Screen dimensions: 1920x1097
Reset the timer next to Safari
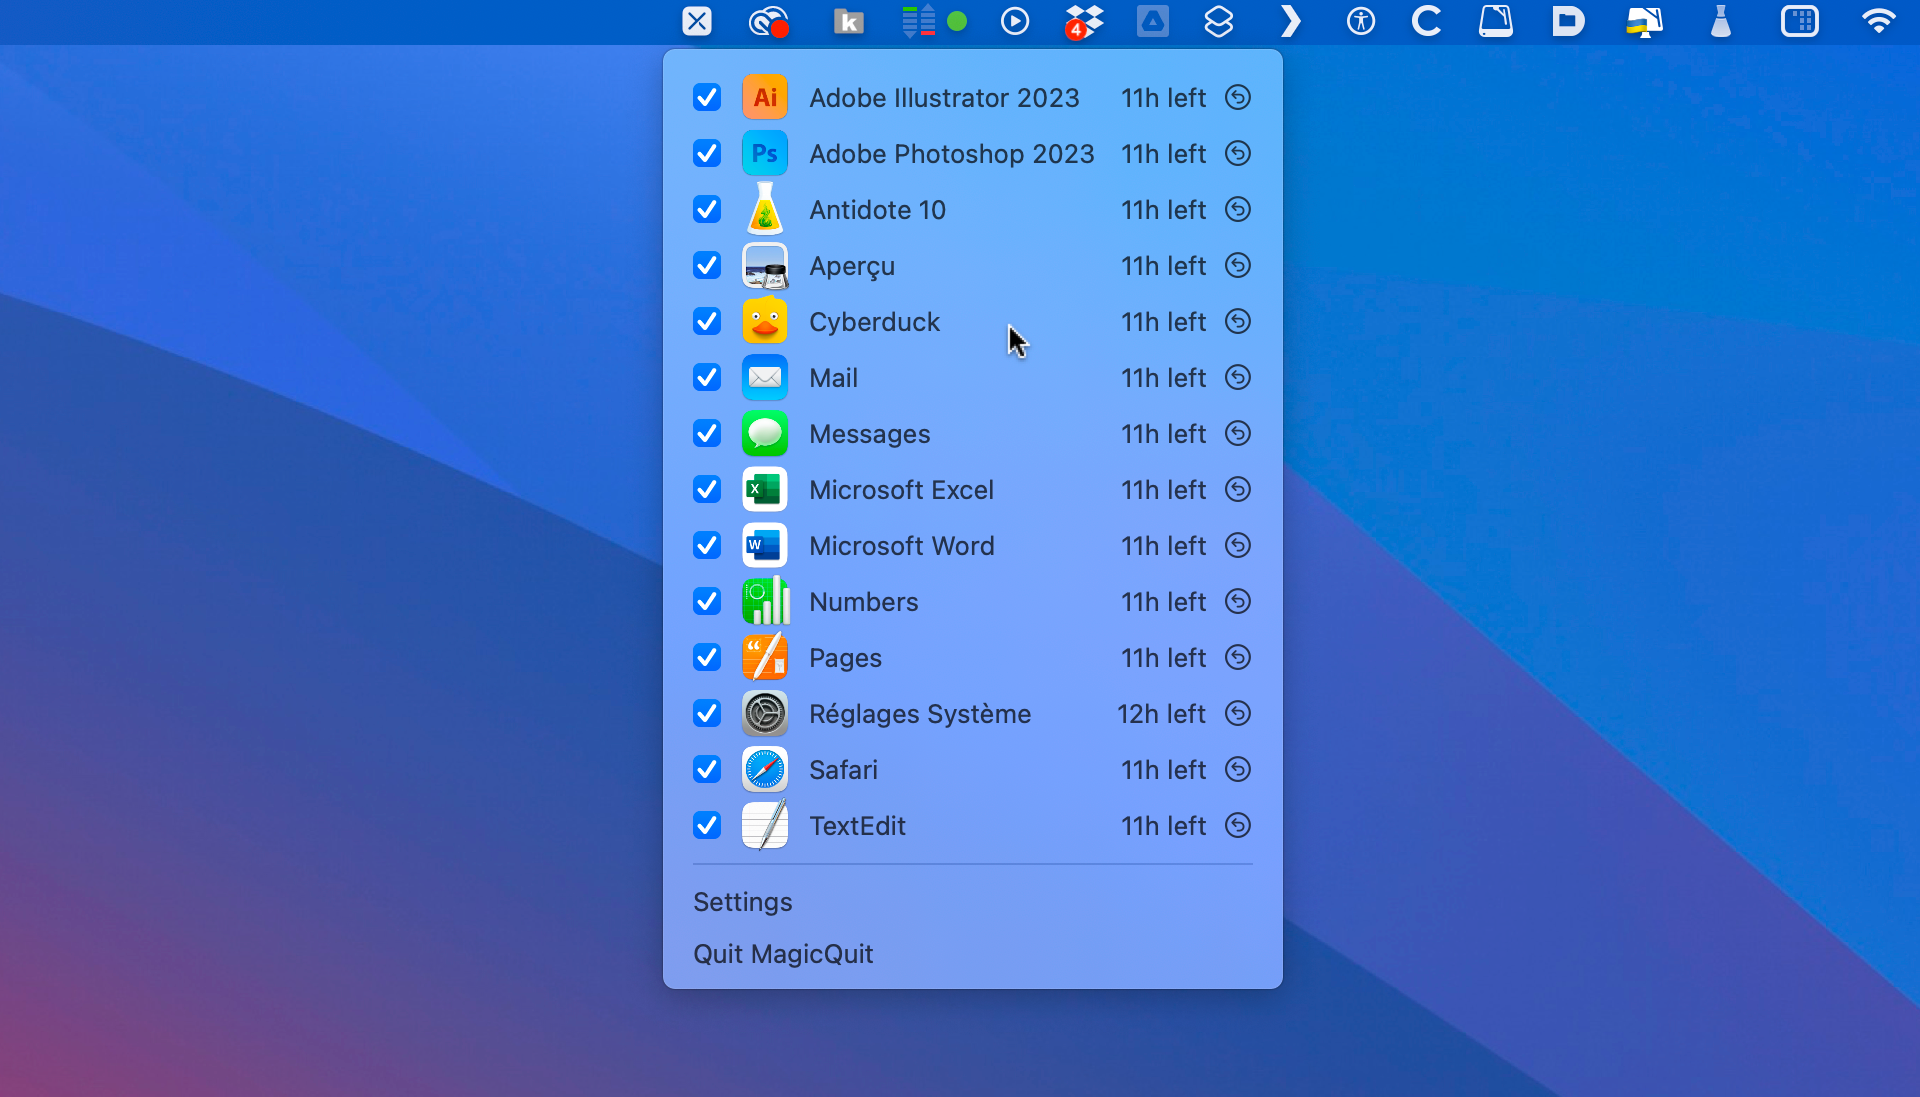point(1237,769)
